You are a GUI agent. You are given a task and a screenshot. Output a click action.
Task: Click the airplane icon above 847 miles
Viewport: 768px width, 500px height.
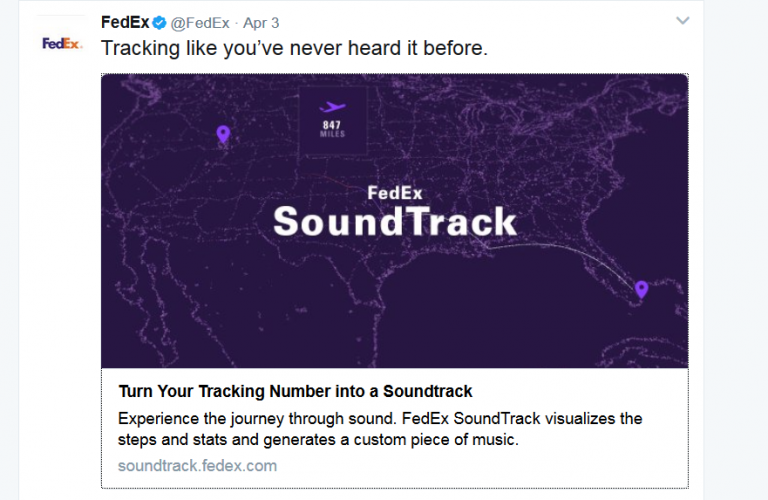point(333,107)
